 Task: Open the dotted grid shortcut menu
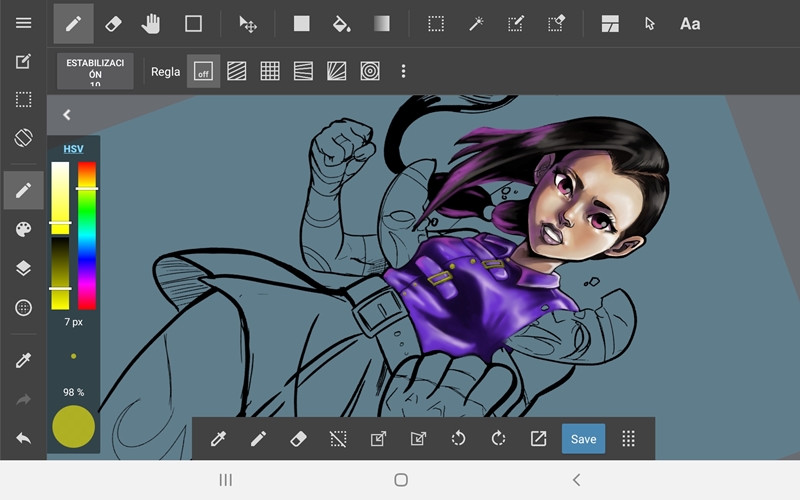(x=629, y=439)
